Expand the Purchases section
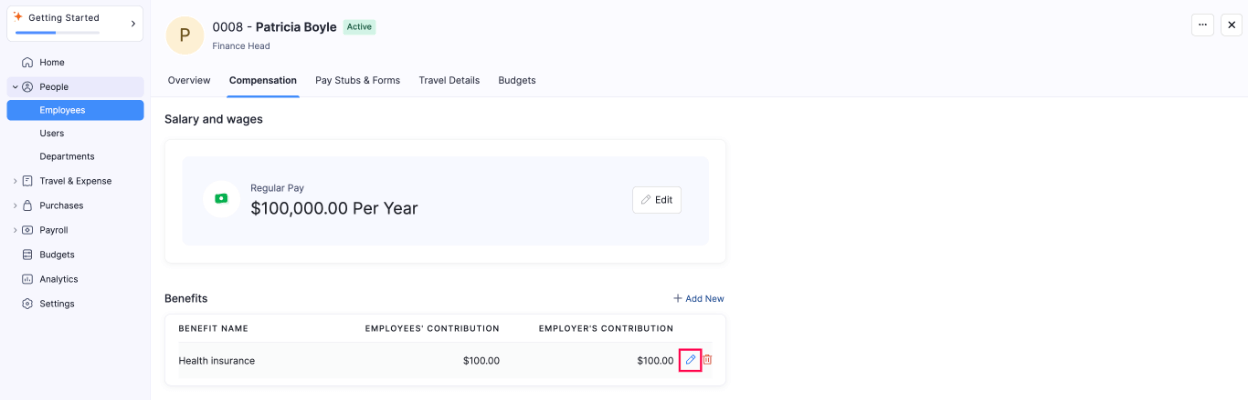 (x=15, y=206)
